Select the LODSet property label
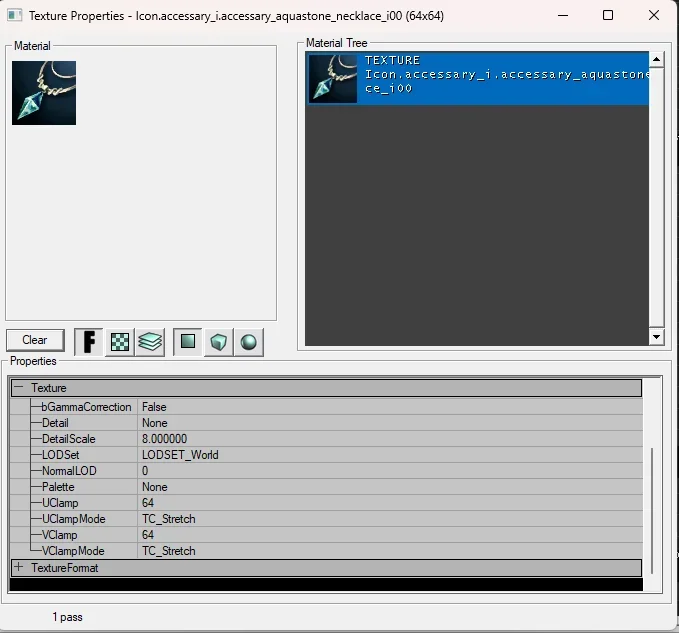 coord(61,455)
